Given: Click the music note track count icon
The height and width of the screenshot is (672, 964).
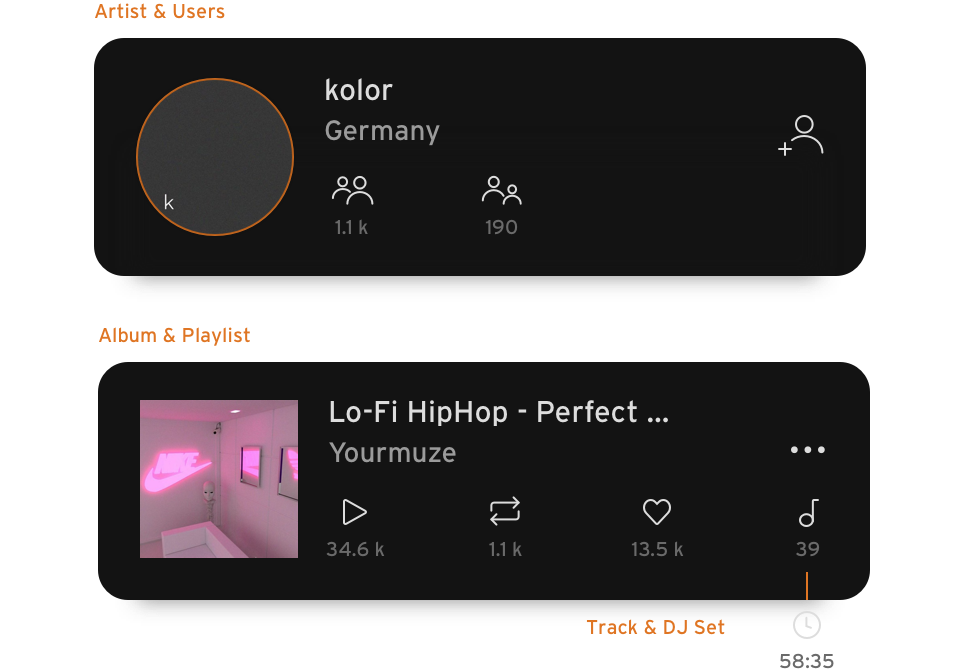Looking at the screenshot, I should click(x=808, y=513).
